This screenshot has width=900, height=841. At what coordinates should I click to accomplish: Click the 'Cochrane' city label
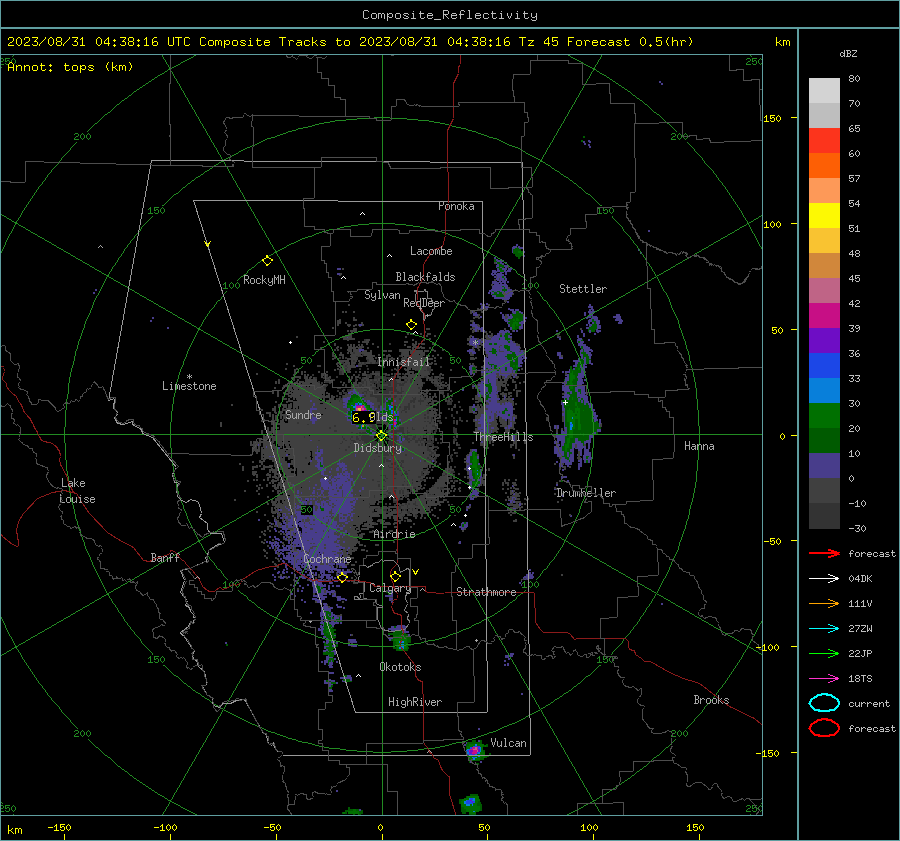pos(327,559)
